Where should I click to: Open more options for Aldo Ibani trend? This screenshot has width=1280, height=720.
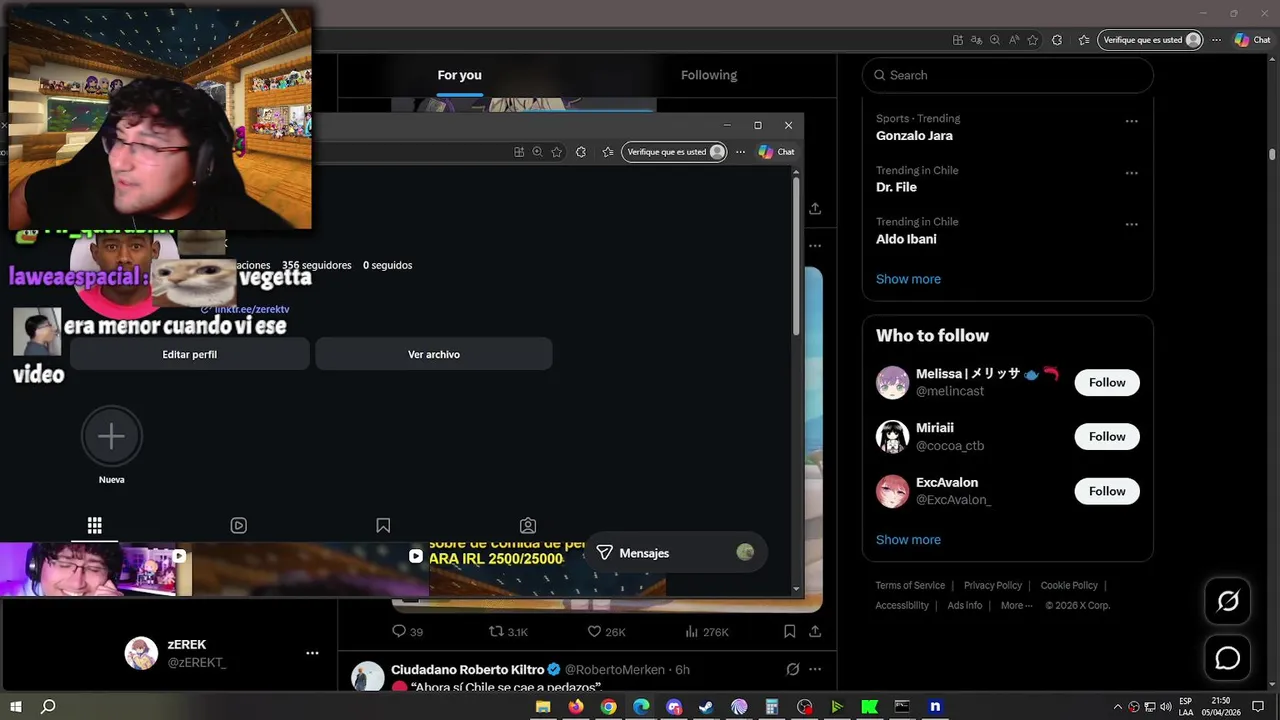1131,225
